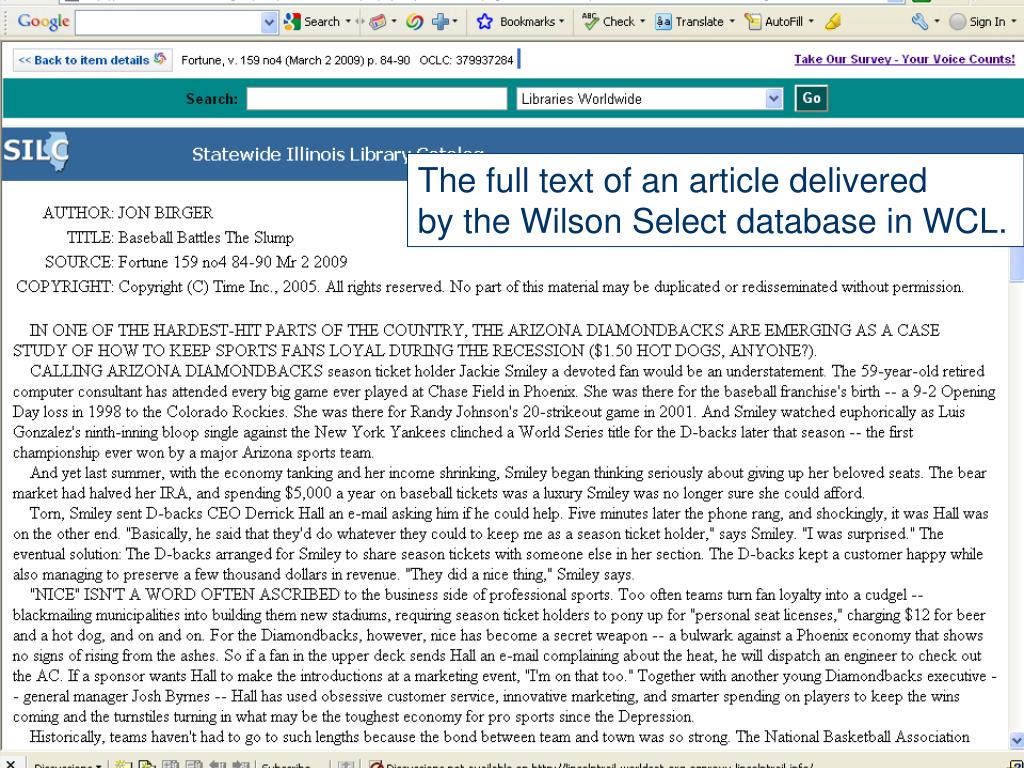Image resolution: width=1024 pixels, height=768 pixels.
Task: Click the Bookmarks star icon
Action: pos(485,22)
